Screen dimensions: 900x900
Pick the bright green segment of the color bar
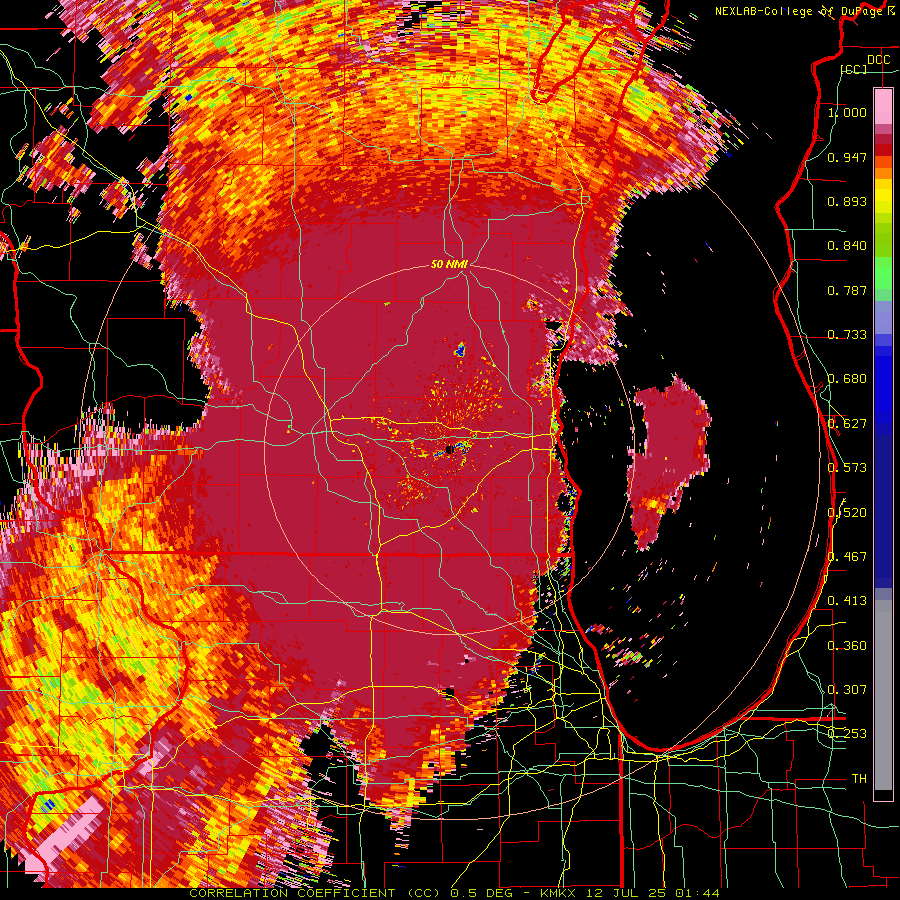pyautogui.click(x=883, y=274)
